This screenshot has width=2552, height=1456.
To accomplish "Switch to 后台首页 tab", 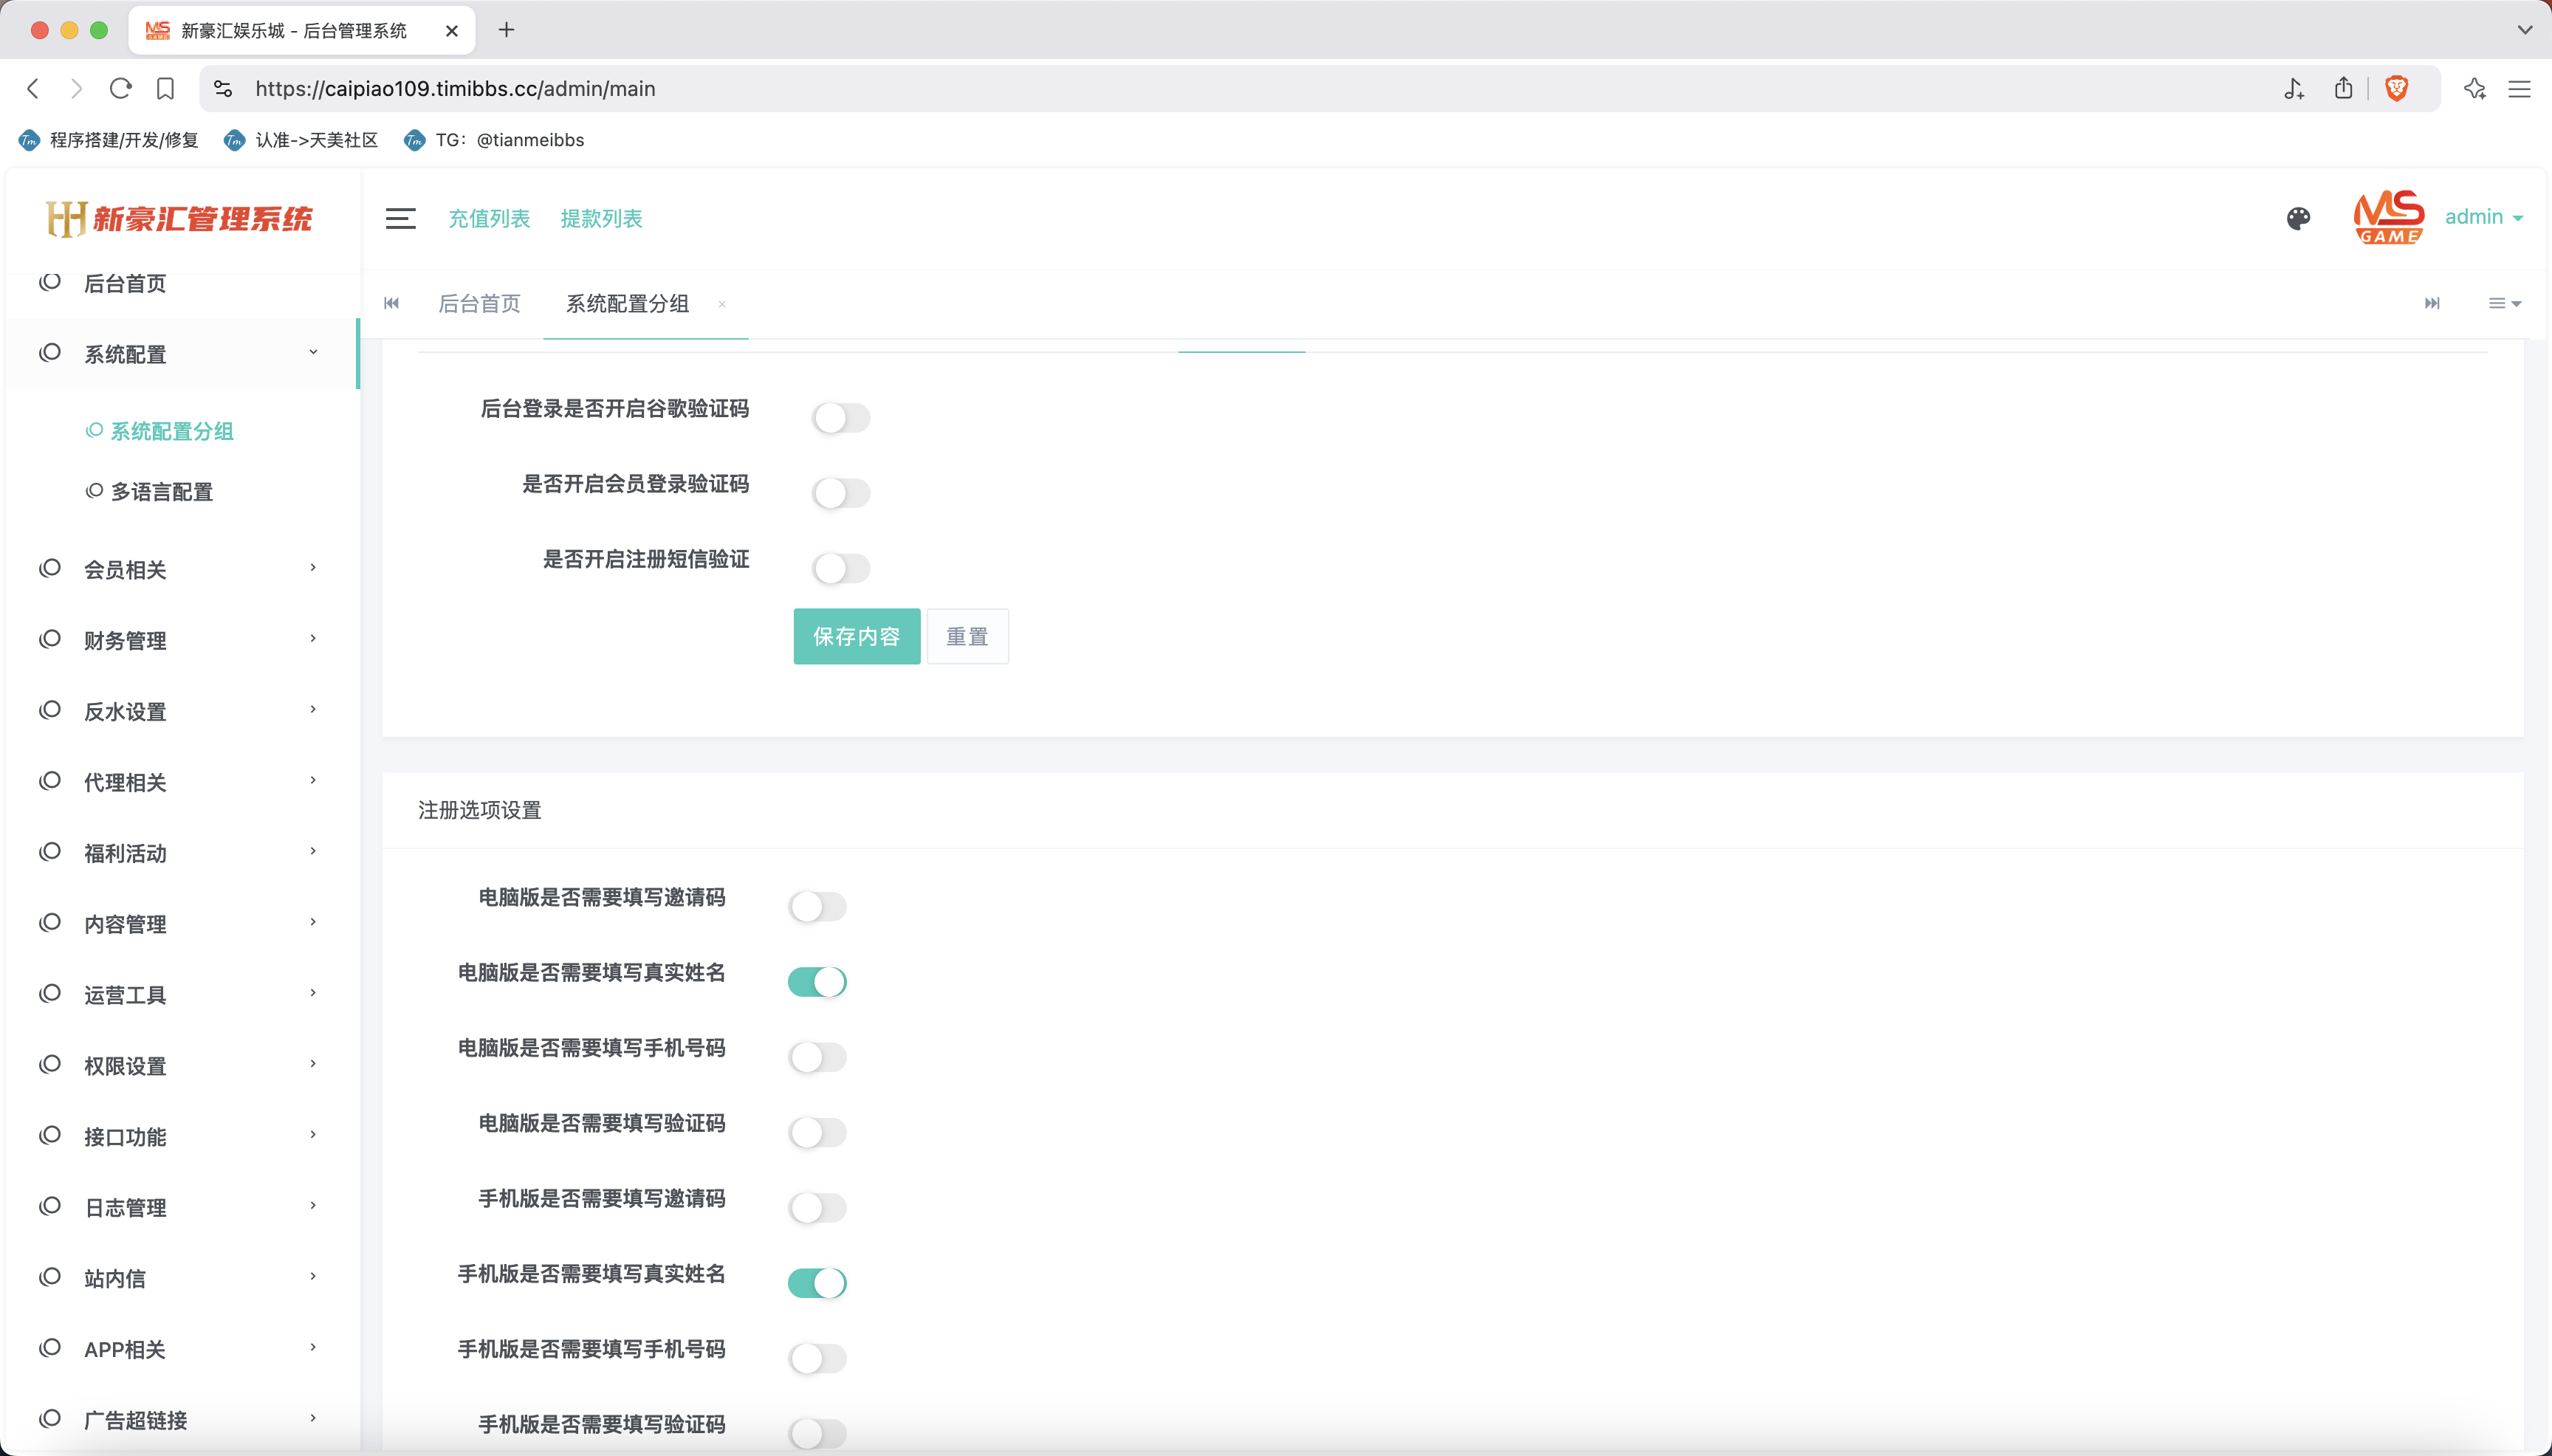I will click(479, 304).
